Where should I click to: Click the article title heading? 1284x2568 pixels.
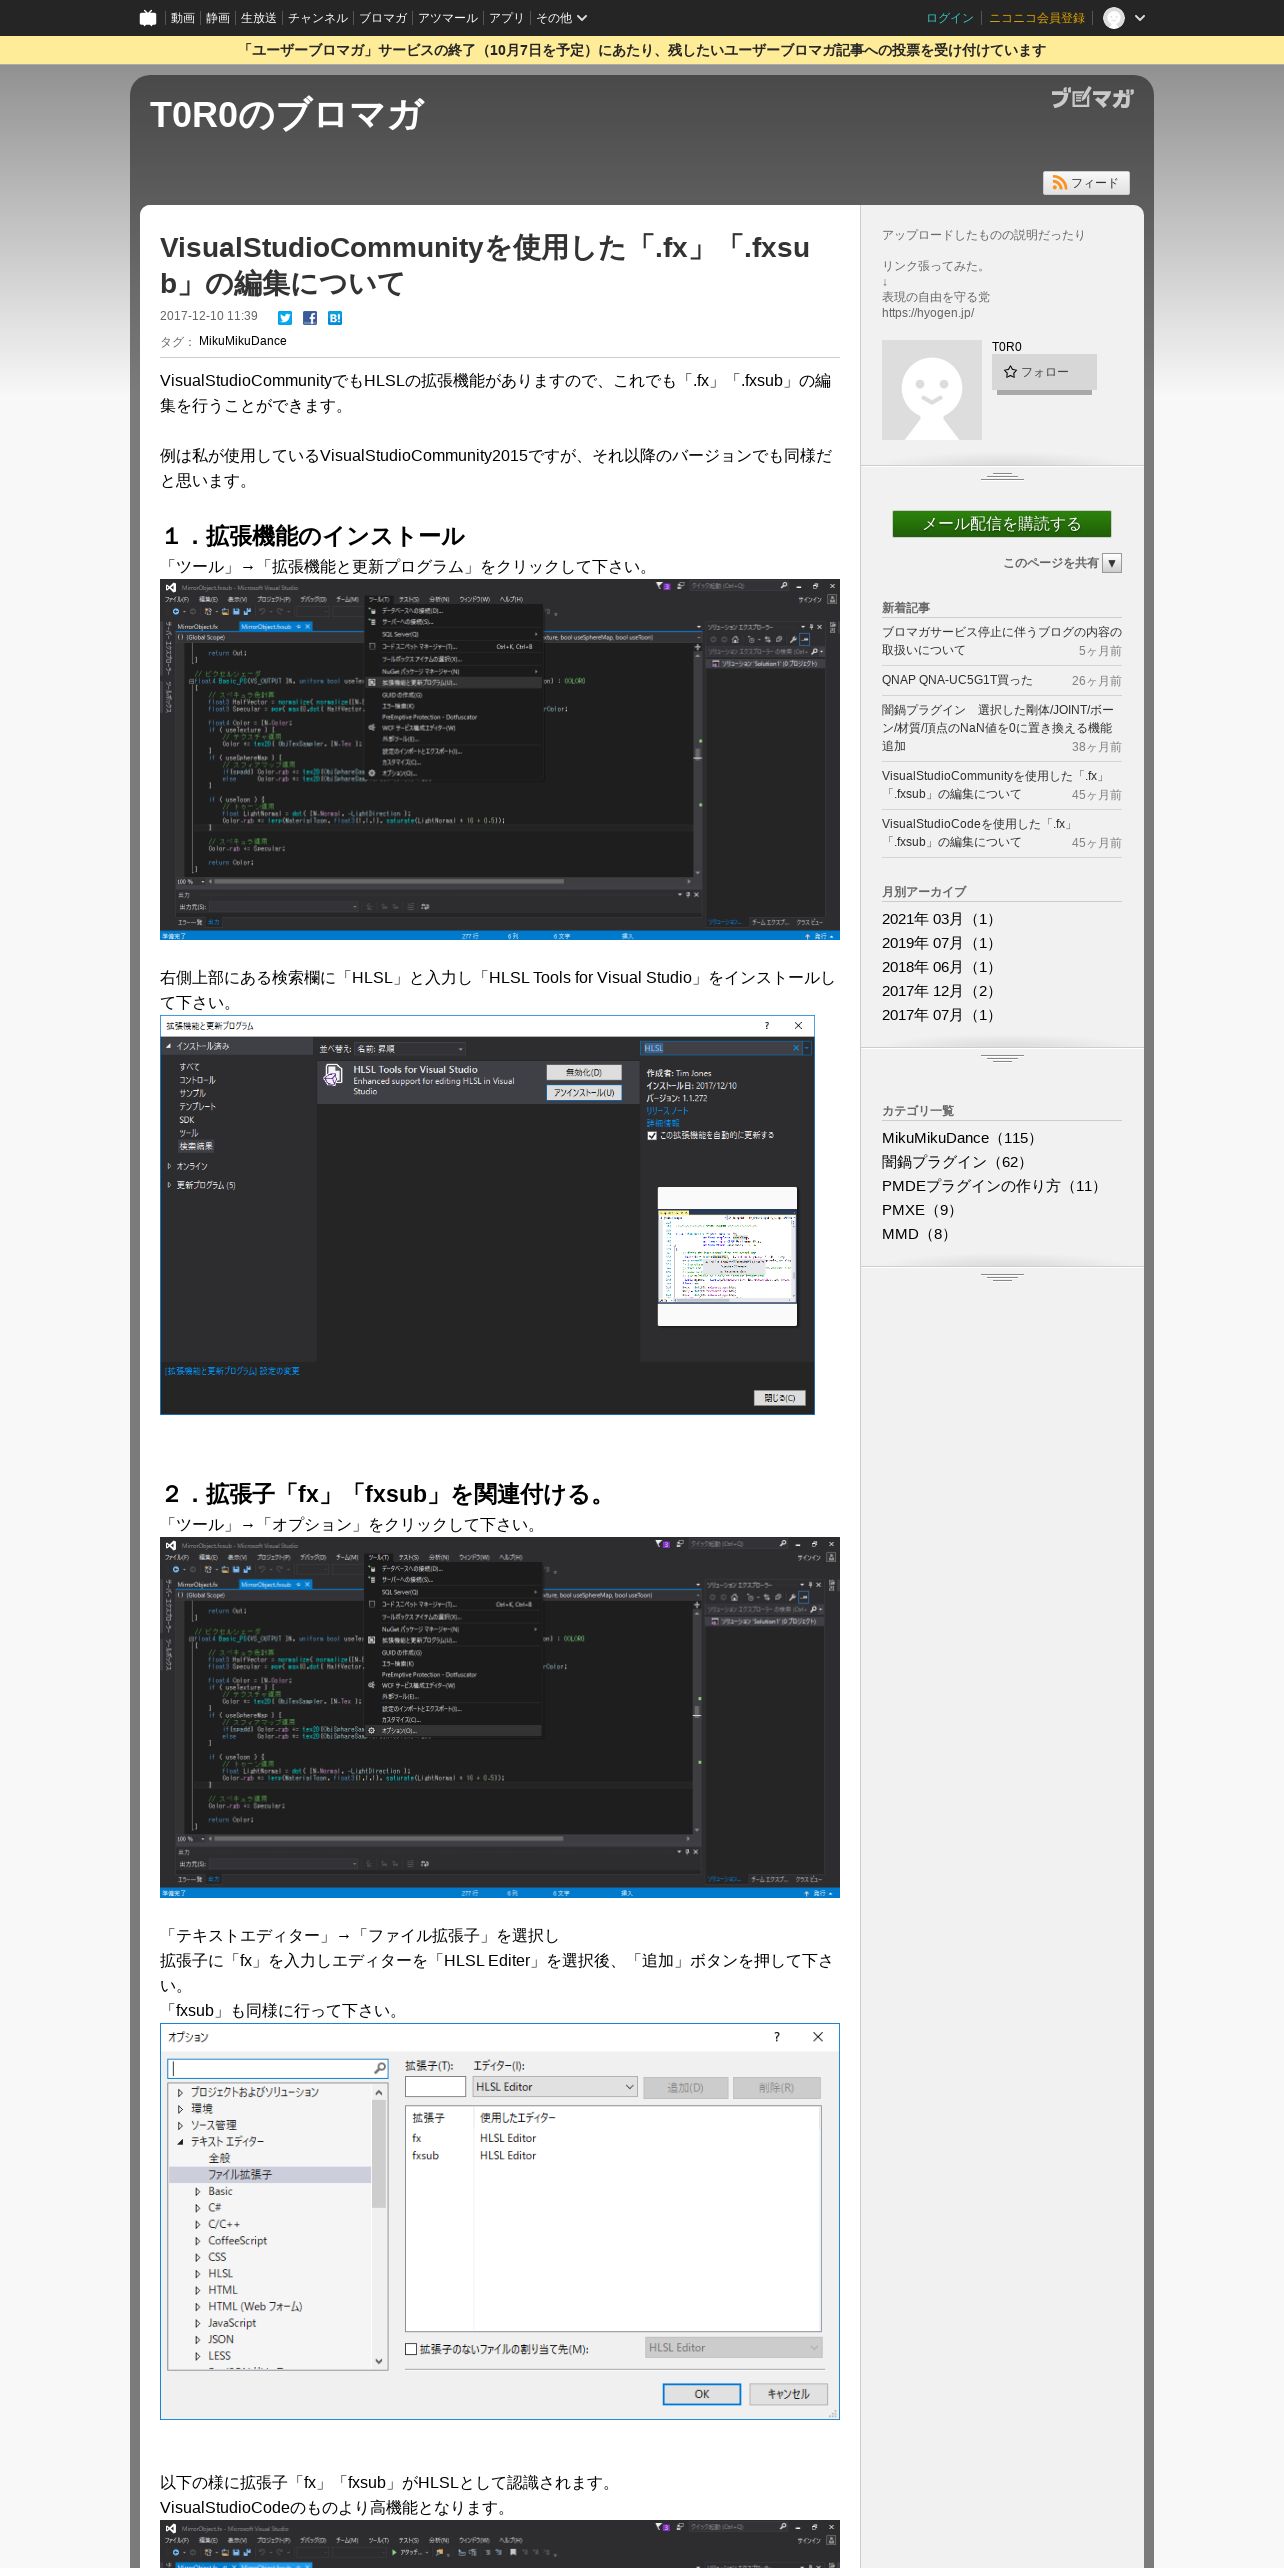tap(485, 265)
